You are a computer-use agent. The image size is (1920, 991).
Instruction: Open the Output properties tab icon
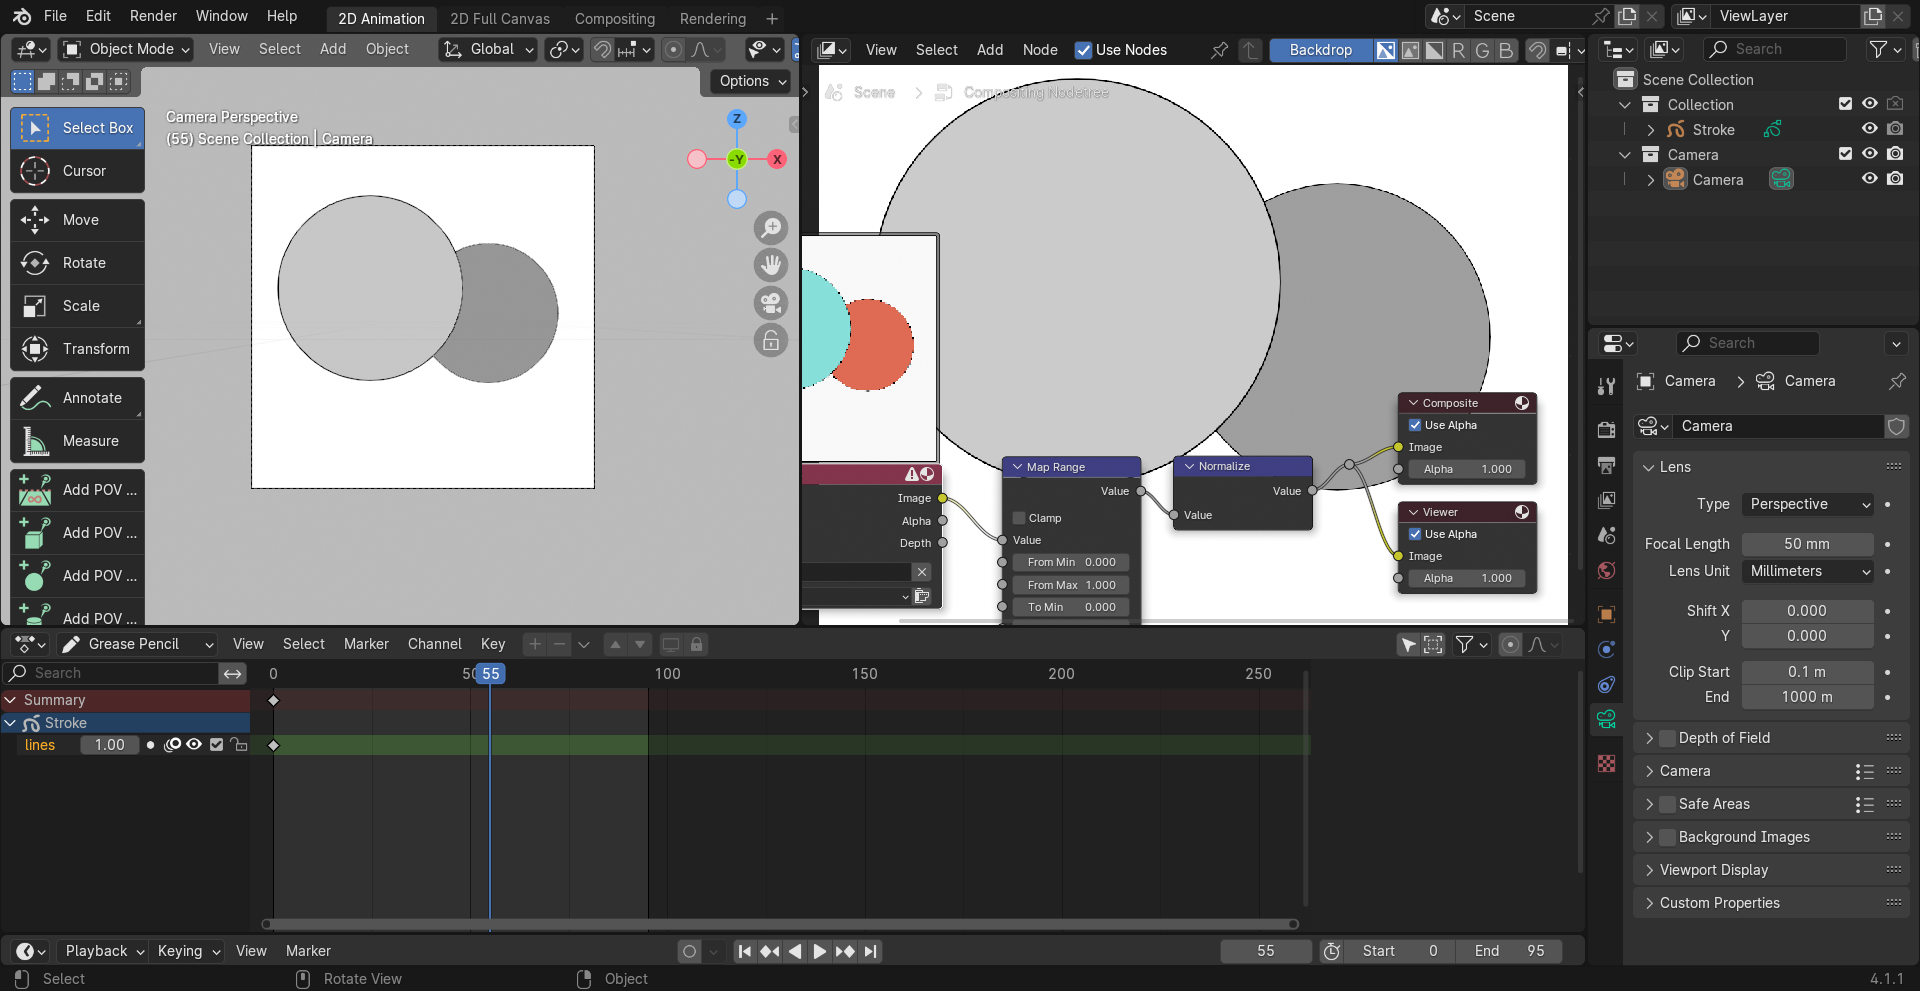coord(1607,465)
